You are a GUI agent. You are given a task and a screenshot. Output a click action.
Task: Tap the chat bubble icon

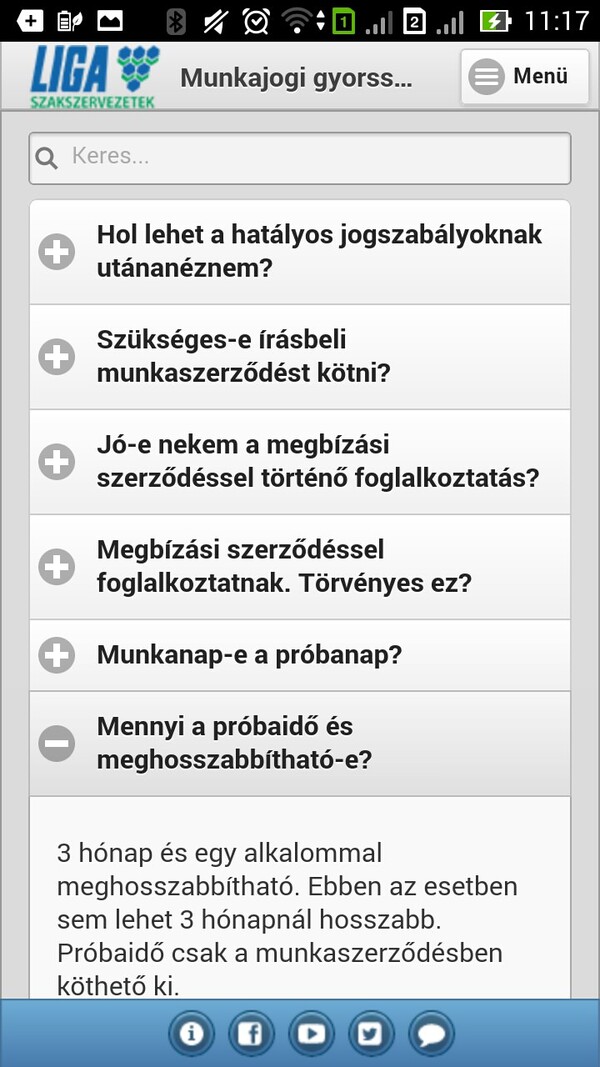click(431, 1034)
